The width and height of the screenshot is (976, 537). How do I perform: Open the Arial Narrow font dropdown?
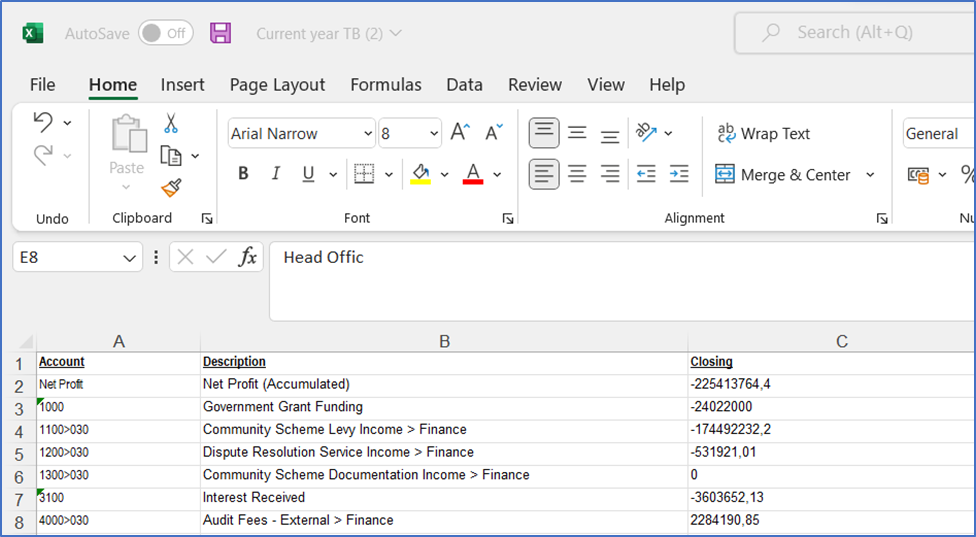pyautogui.click(x=368, y=134)
